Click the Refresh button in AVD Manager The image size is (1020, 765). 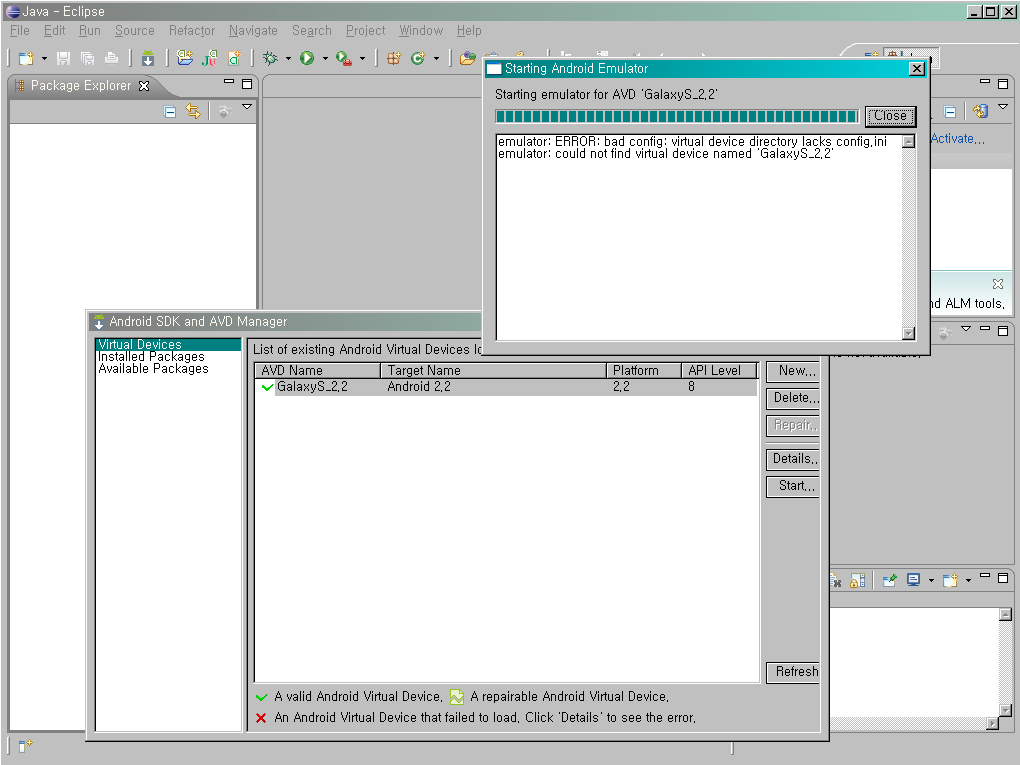pyautogui.click(x=793, y=672)
